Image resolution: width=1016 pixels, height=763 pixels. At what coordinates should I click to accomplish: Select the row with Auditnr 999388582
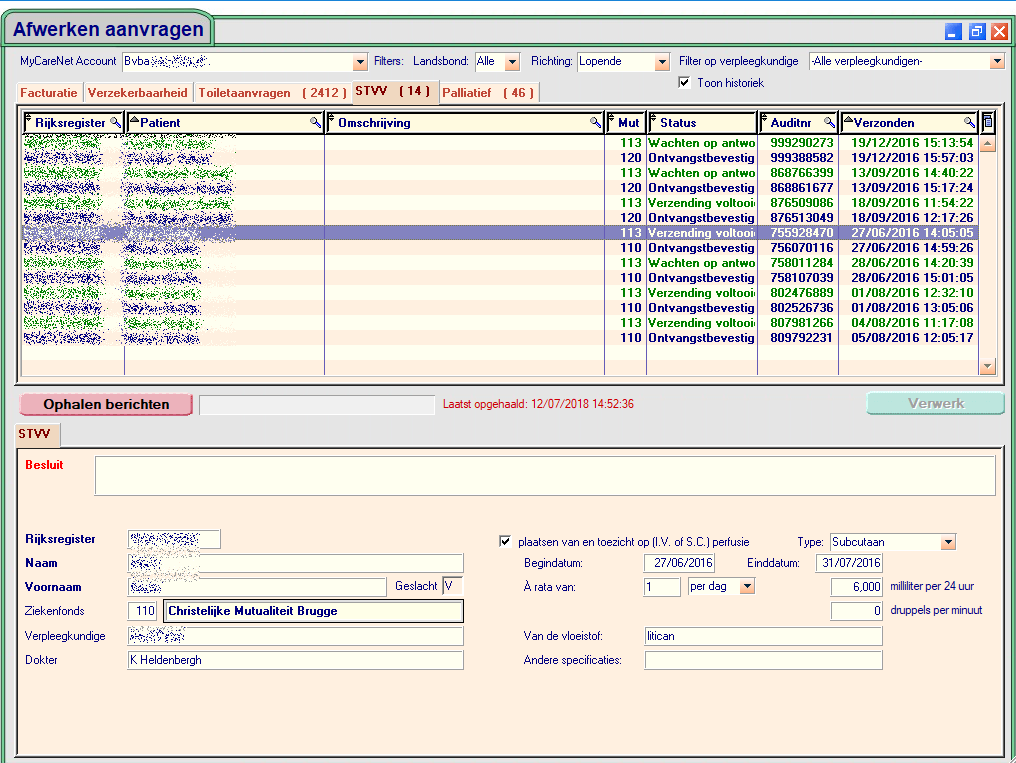pyautogui.click(x=500, y=157)
